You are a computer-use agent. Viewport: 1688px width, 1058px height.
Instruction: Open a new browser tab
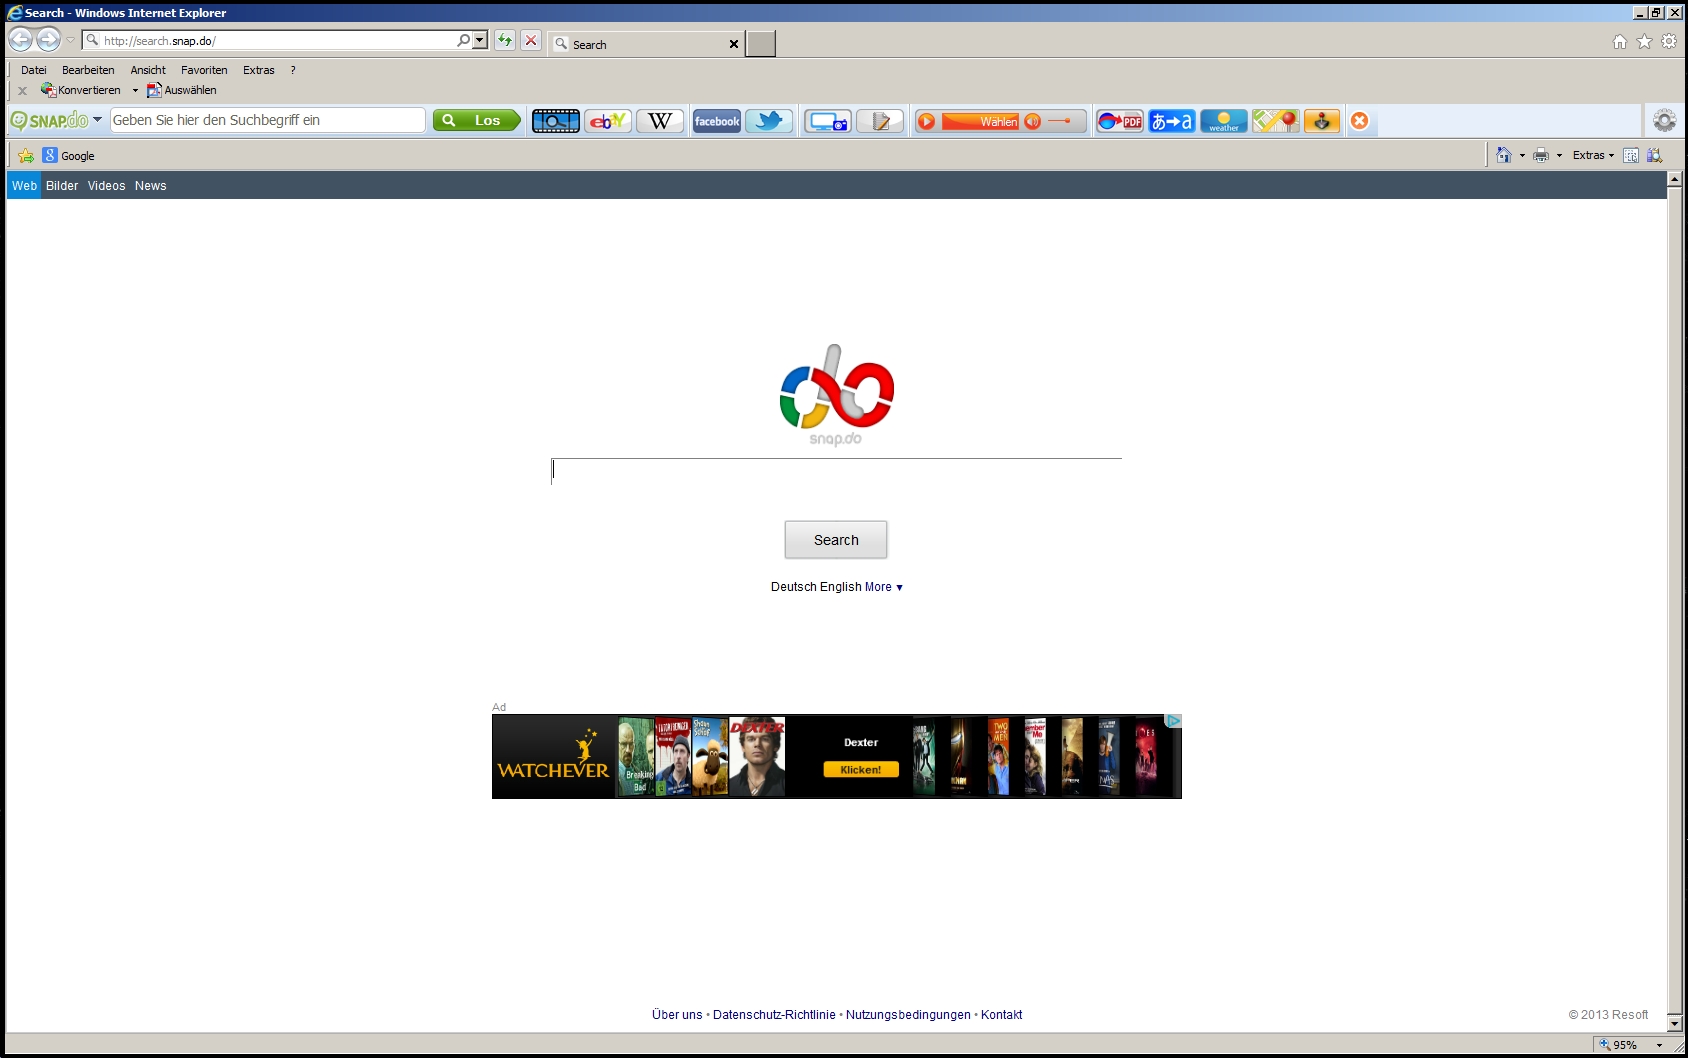(x=761, y=44)
